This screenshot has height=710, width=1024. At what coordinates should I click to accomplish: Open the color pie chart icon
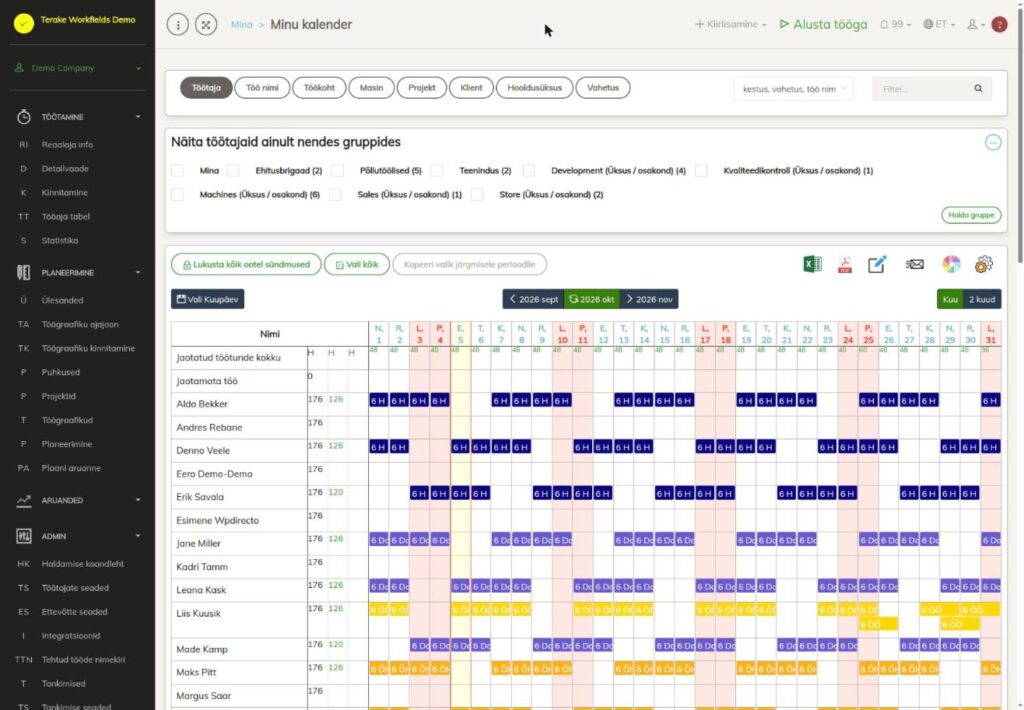952,264
